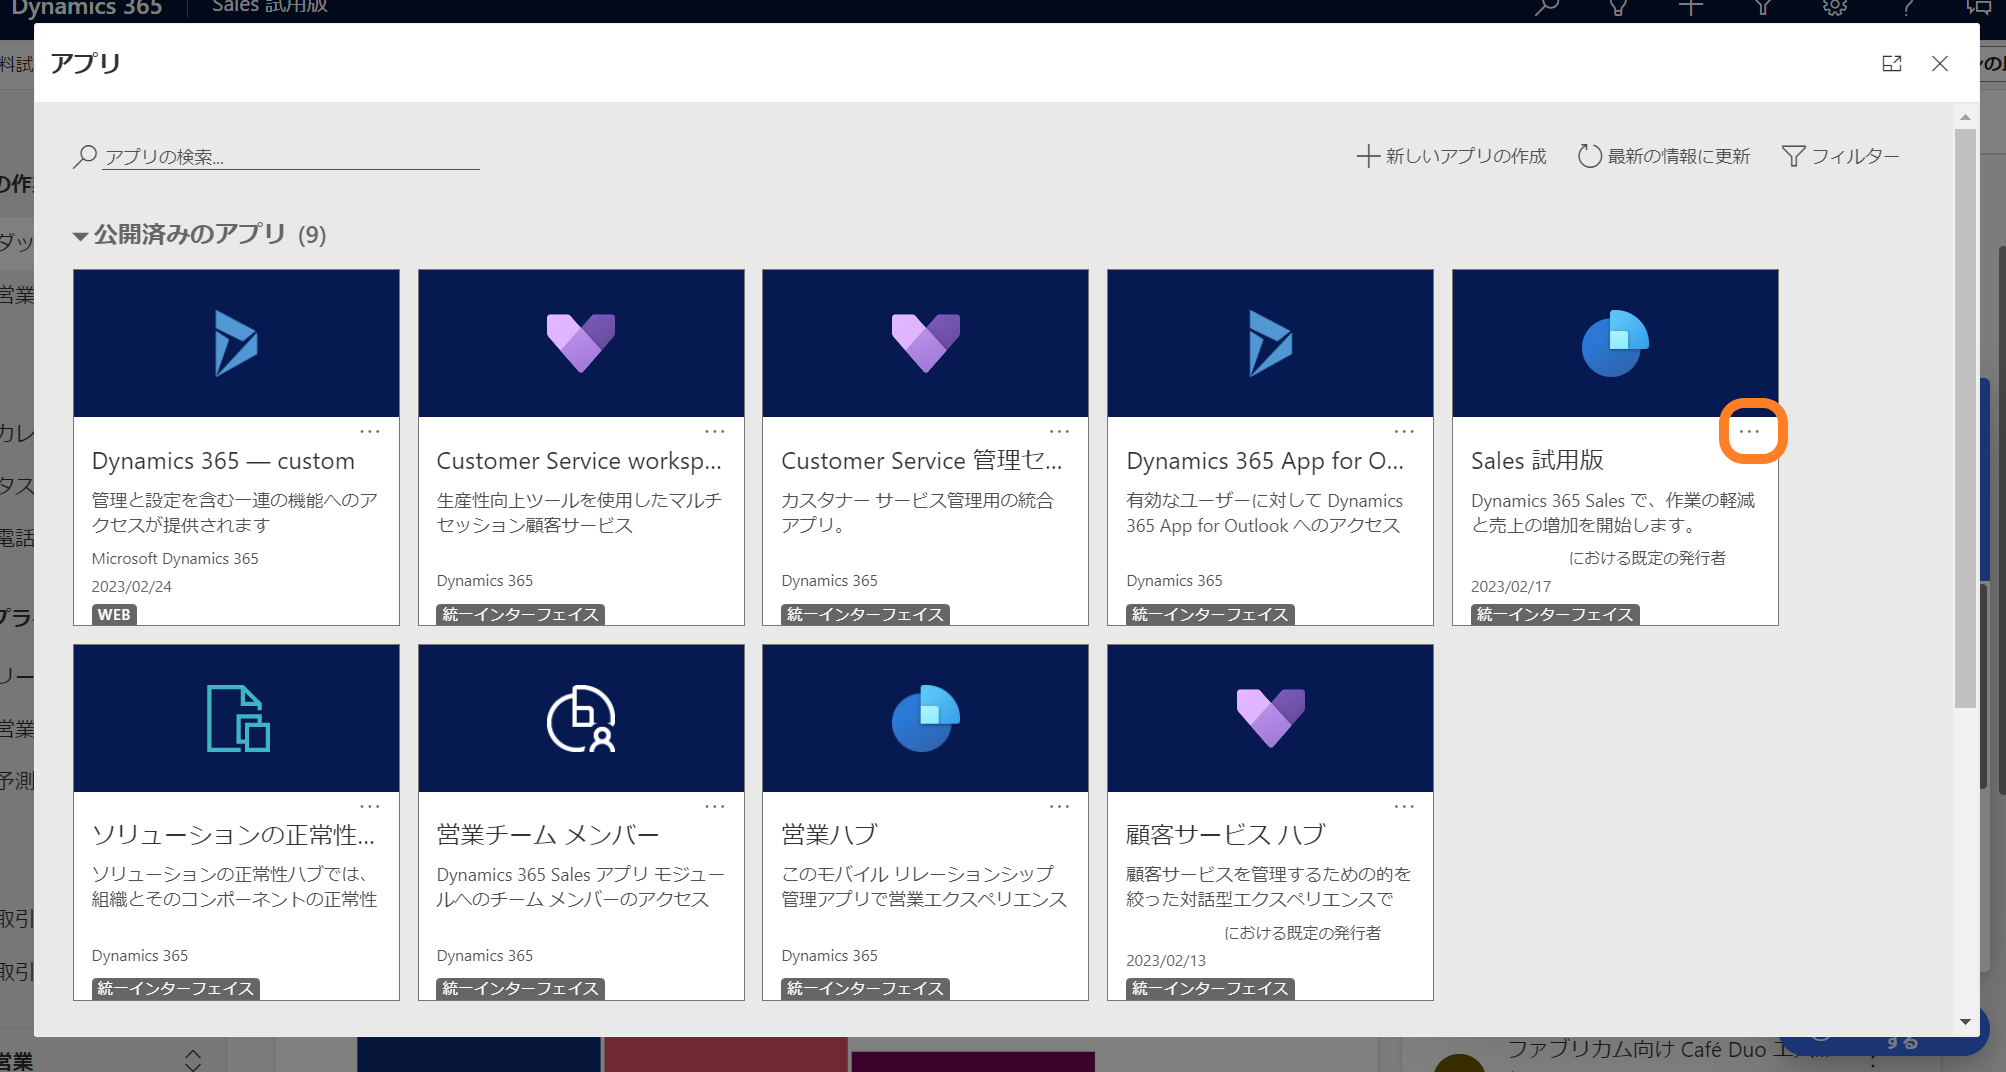Click the Customer Service 管理センター heart icon
This screenshot has height=1072, width=2006.
(926, 343)
